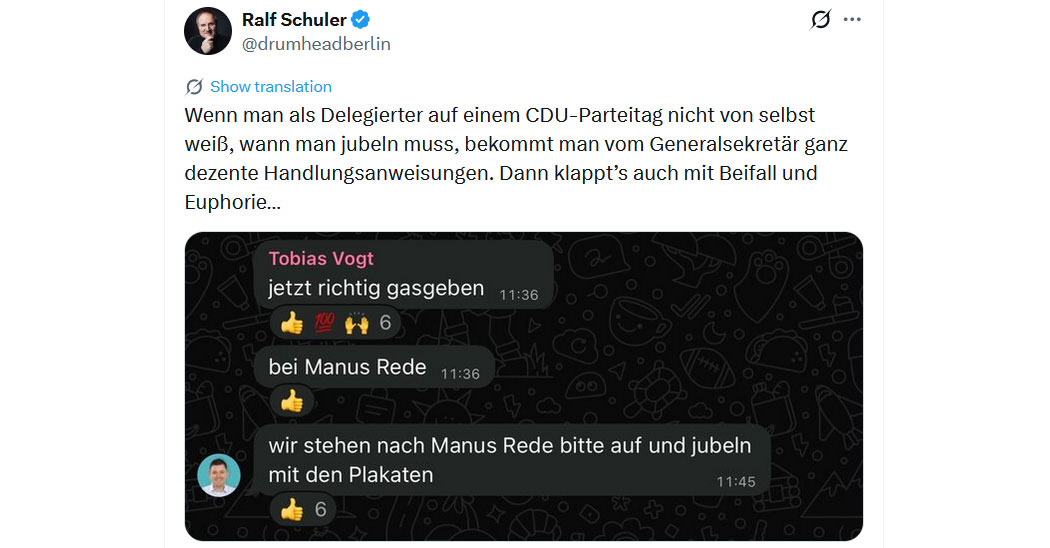Click the red 100 emoji reaction
Screen dimensions: 1050x548
click(324, 323)
